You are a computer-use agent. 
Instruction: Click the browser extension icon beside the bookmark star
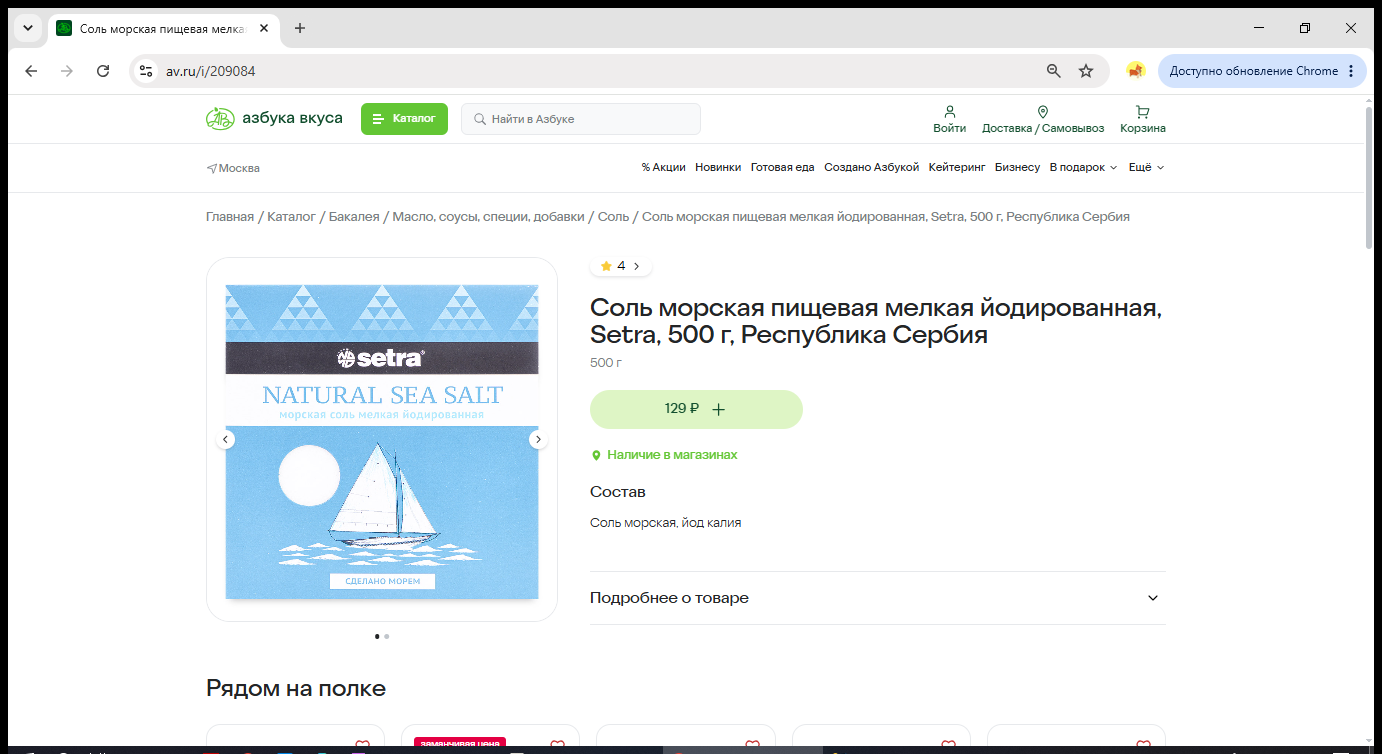tap(1135, 71)
